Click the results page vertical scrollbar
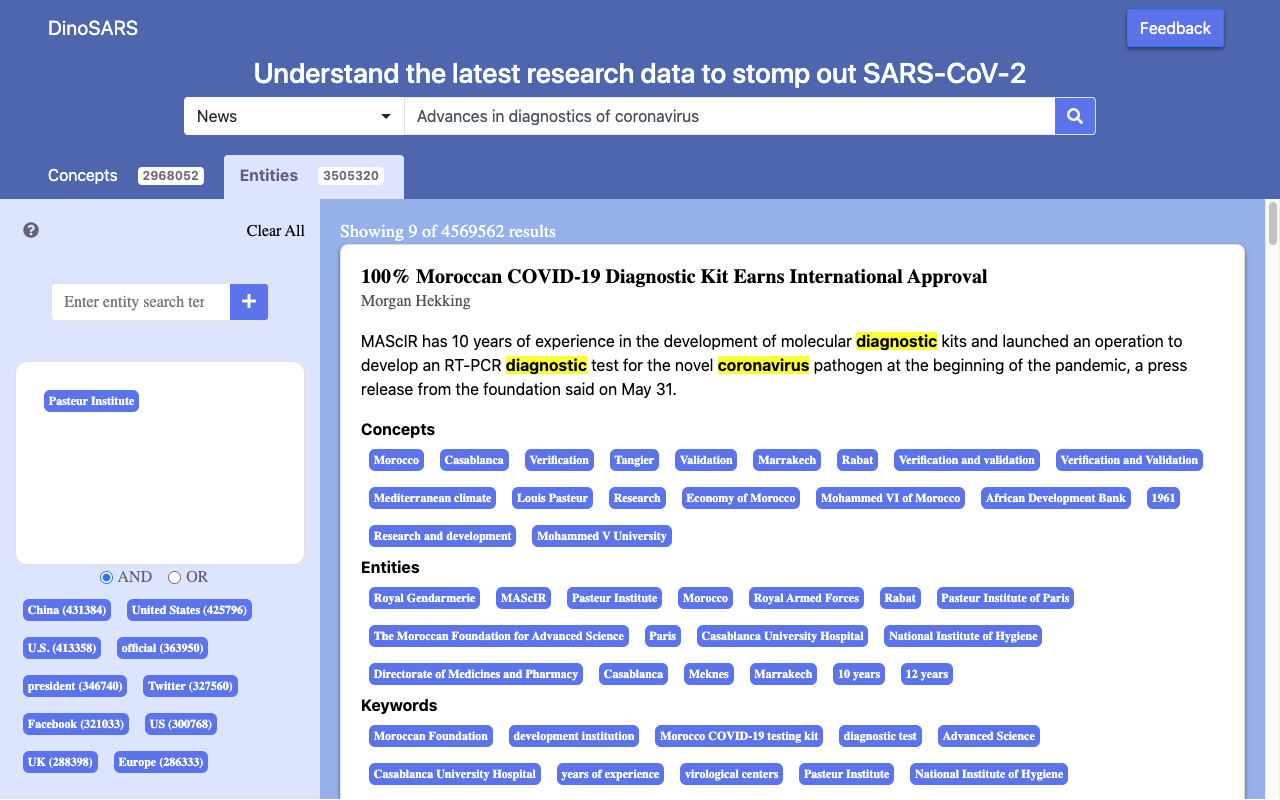 [1272, 223]
